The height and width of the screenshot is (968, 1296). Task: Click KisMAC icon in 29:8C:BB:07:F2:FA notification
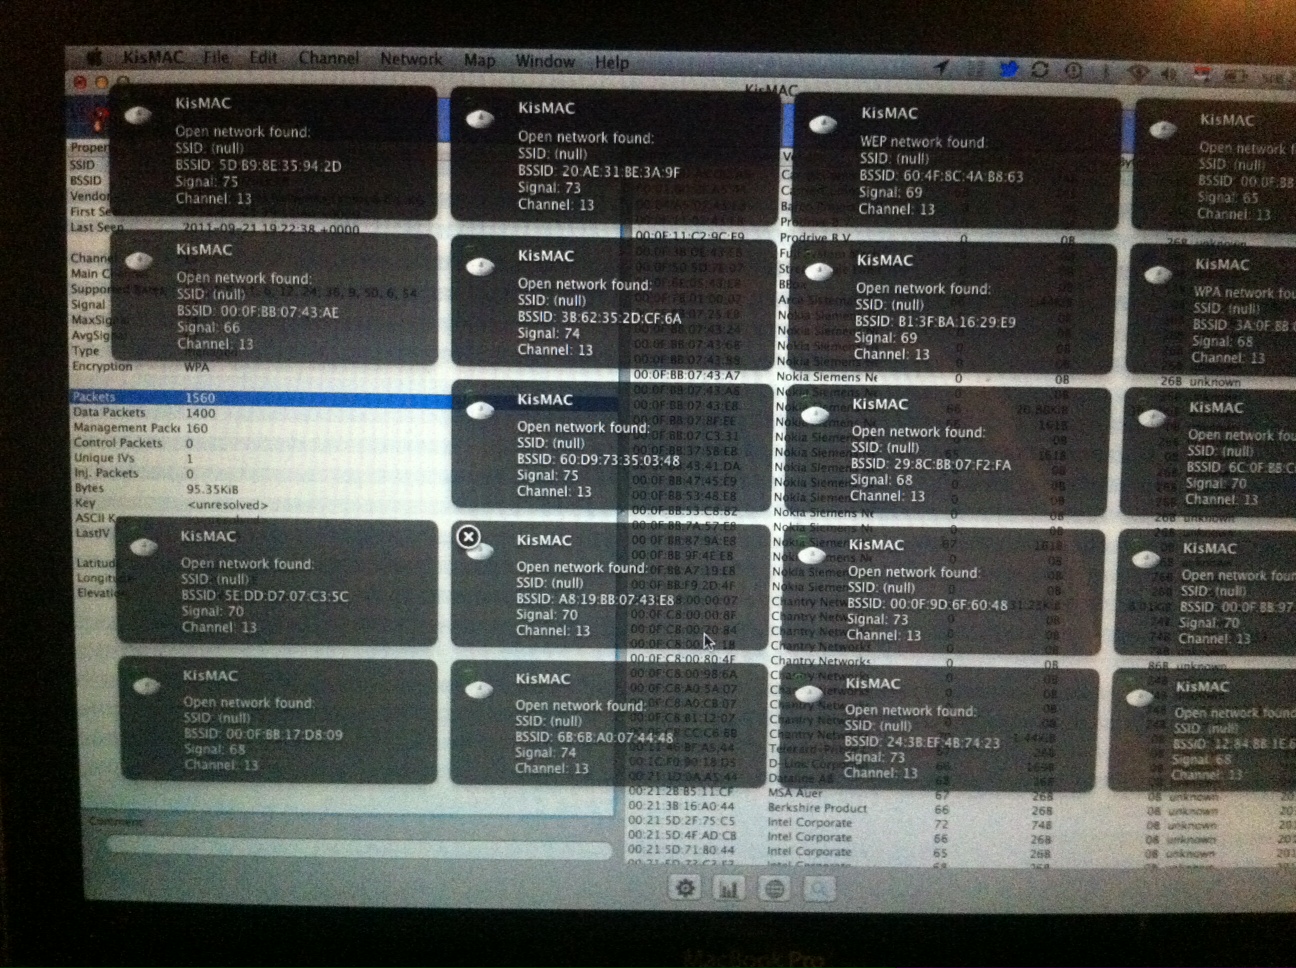coord(815,414)
